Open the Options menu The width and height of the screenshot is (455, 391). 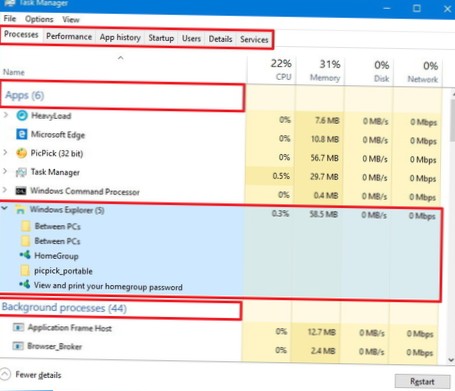coord(39,19)
